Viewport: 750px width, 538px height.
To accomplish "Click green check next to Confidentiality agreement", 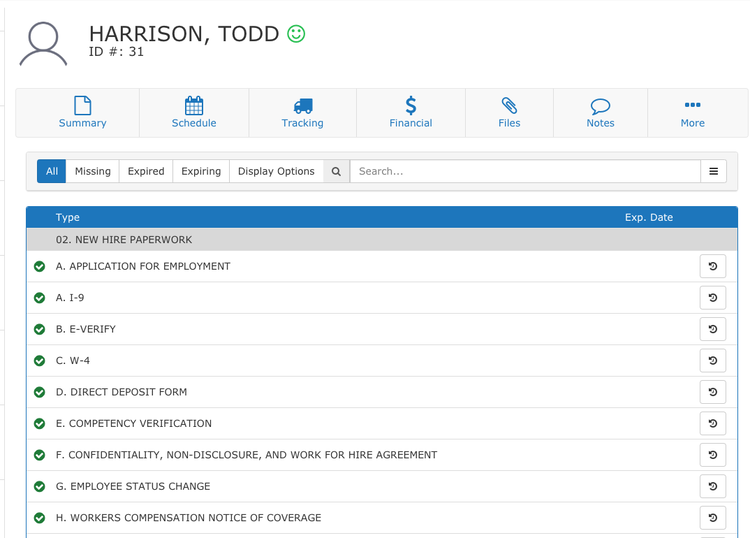I will pos(40,455).
